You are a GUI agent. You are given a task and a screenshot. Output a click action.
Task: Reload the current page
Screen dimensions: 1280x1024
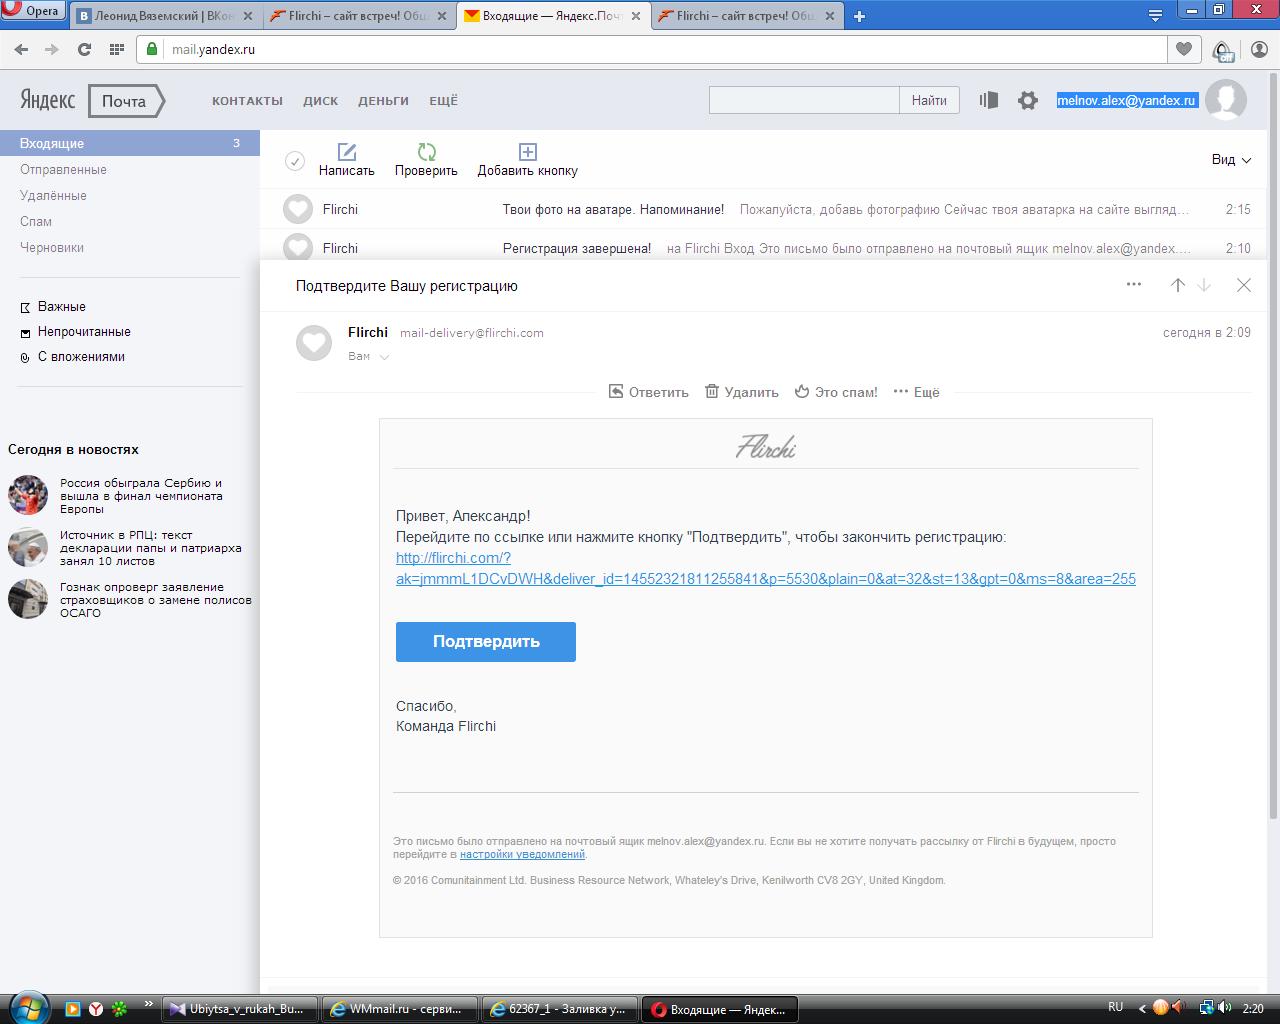(x=84, y=49)
